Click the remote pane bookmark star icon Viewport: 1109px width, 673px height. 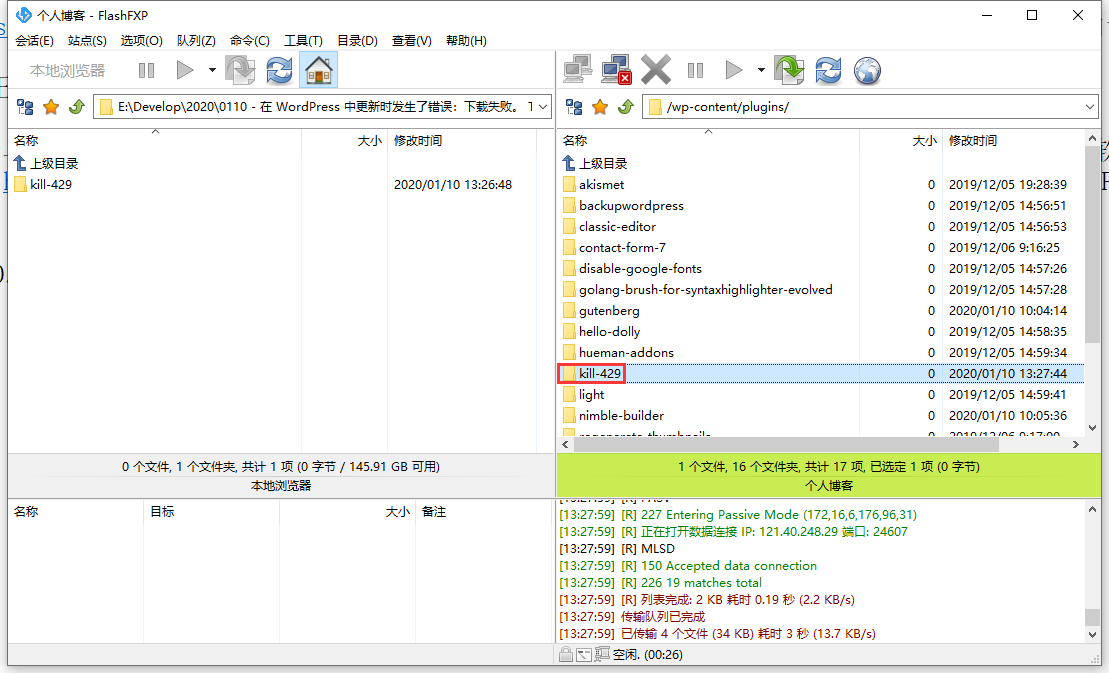600,107
